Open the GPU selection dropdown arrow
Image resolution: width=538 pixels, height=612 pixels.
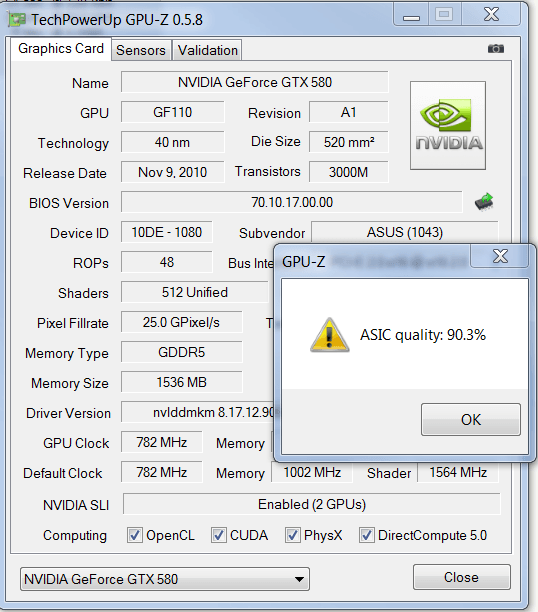pos(299,579)
